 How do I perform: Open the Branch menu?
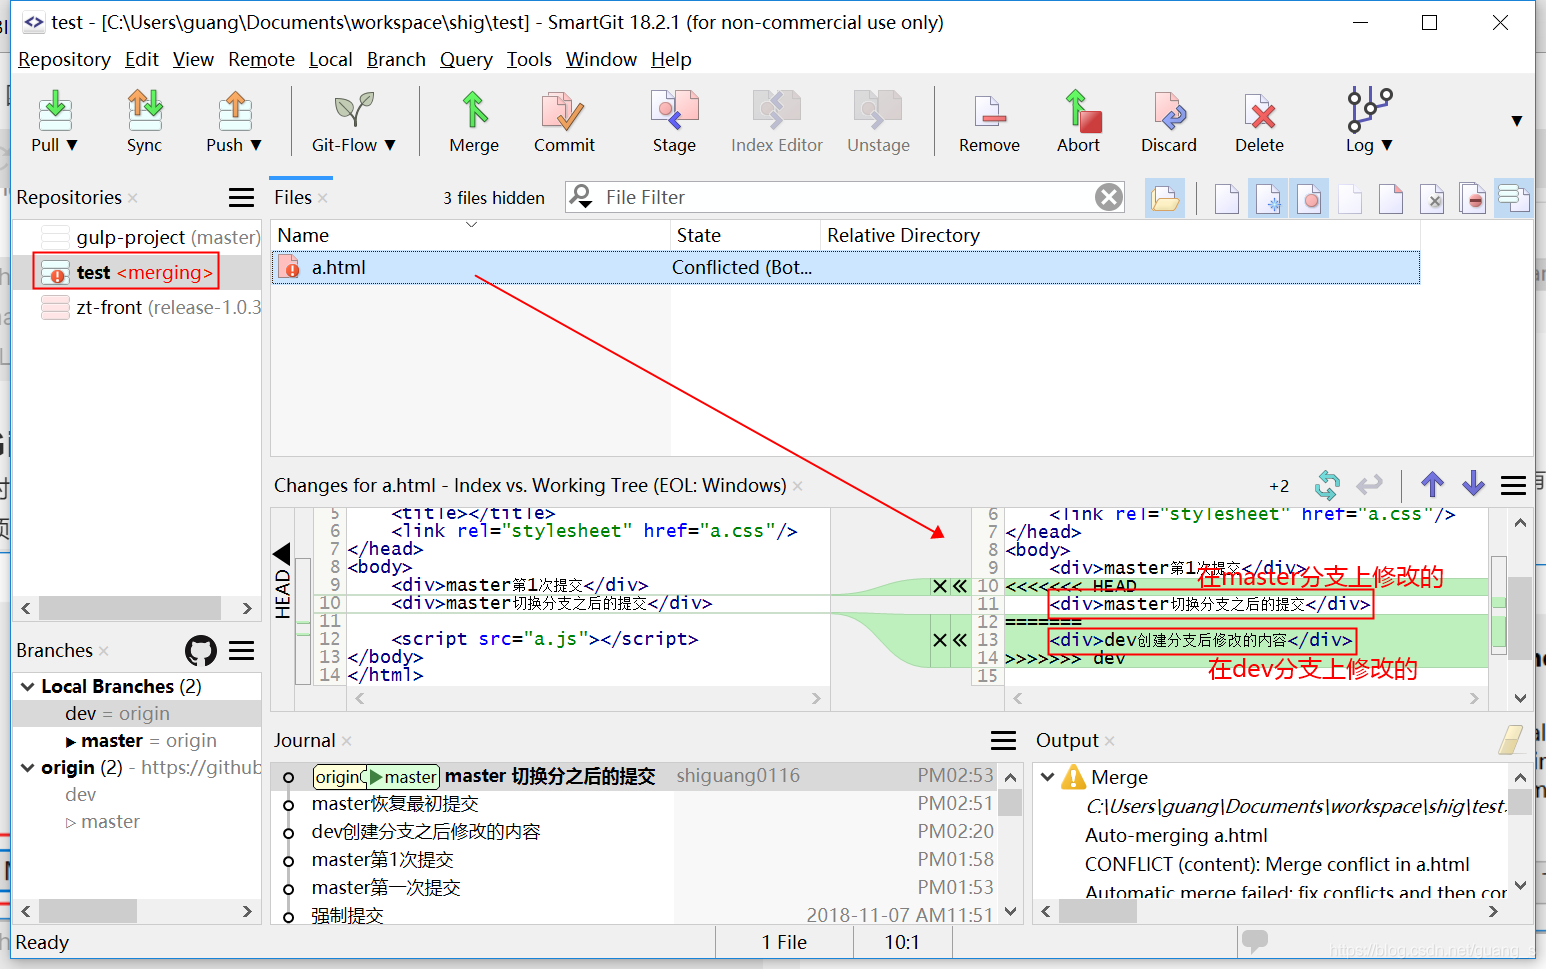coord(396,59)
